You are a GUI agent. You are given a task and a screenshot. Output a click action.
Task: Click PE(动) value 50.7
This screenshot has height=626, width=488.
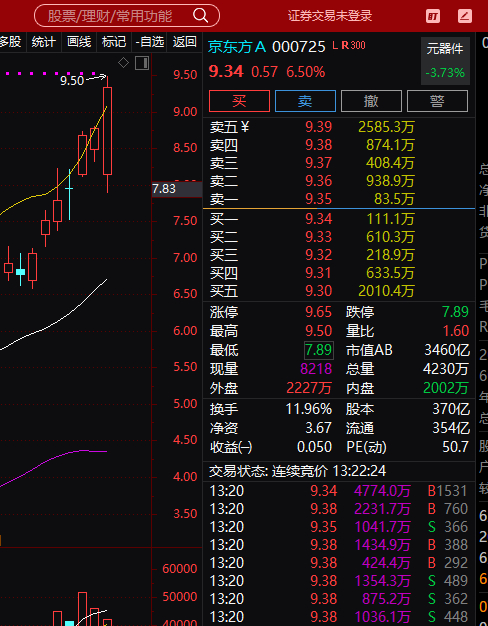(455, 447)
